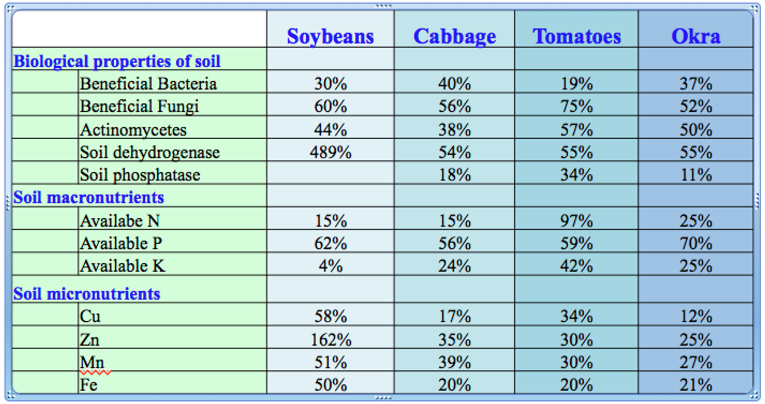Click the misspelled 'Availabe N' label
This screenshot has height=404, width=765.
point(120,221)
